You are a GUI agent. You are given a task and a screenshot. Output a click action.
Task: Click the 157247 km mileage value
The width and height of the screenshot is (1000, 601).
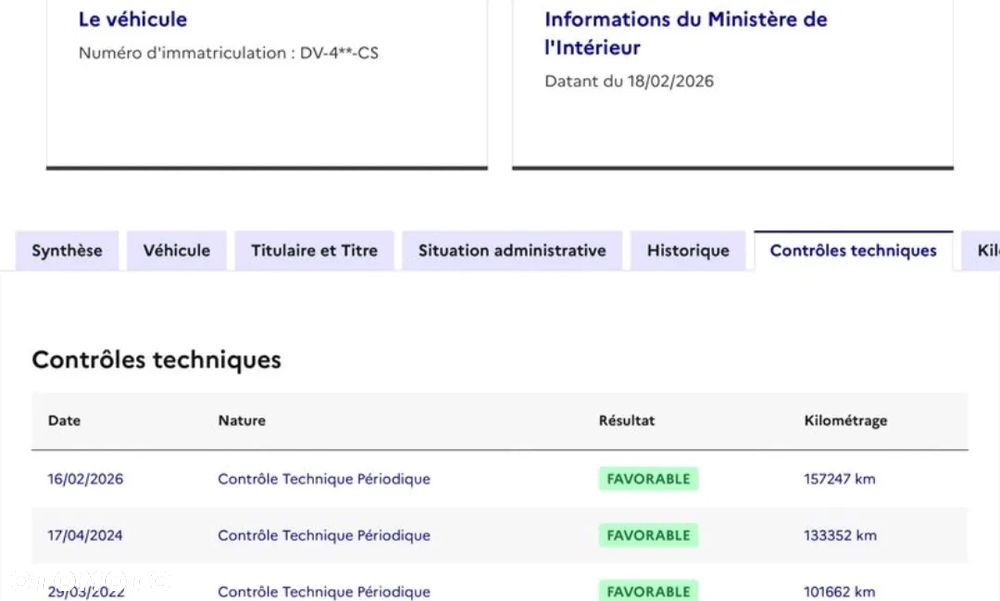pyautogui.click(x=839, y=479)
